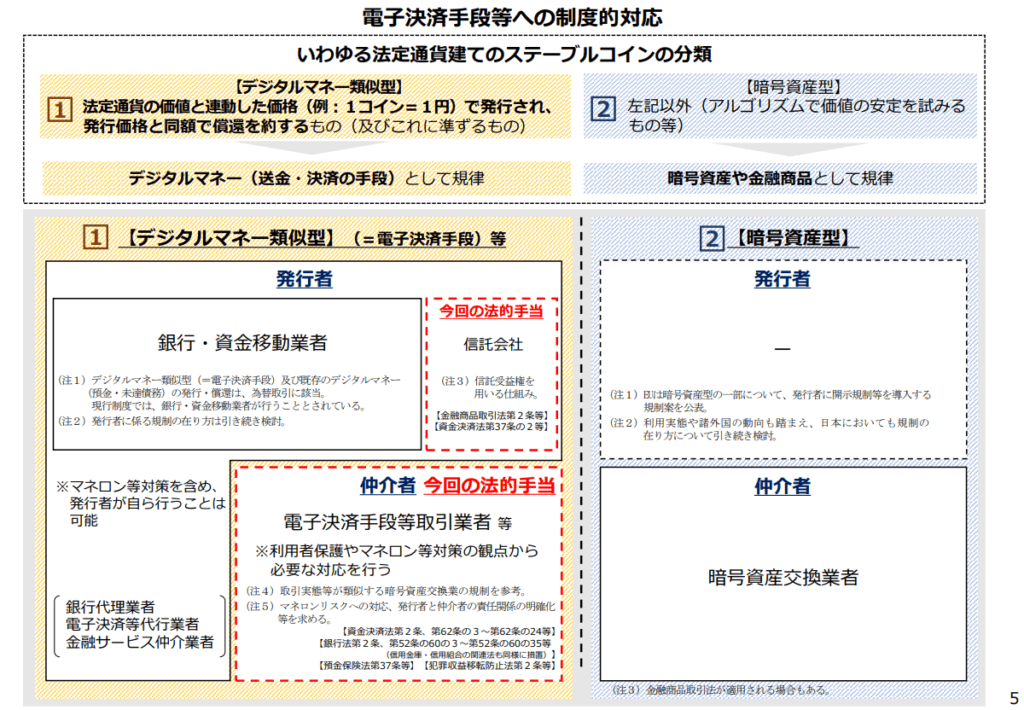Screen dimensions: 1024x710
Task: Click red "今回の法的手当" above 信託会社
Action: pyautogui.click(x=491, y=311)
